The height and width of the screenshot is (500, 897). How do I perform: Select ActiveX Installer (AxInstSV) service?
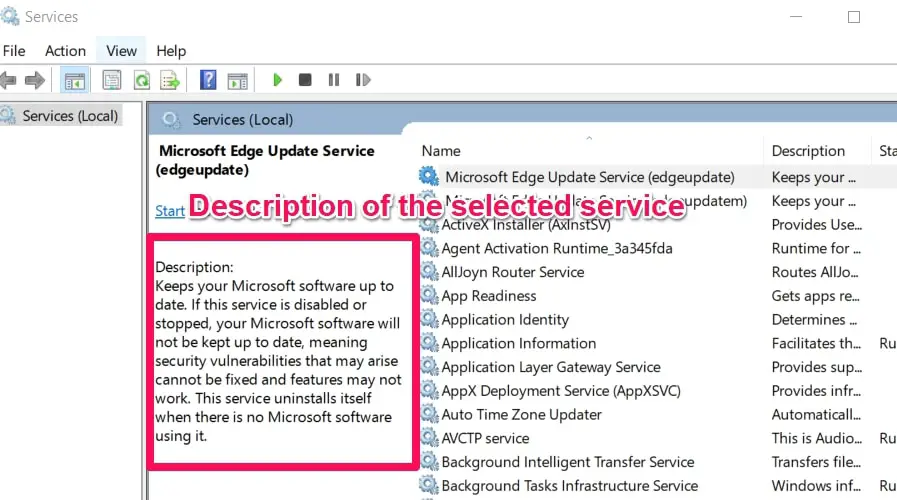click(526, 225)
